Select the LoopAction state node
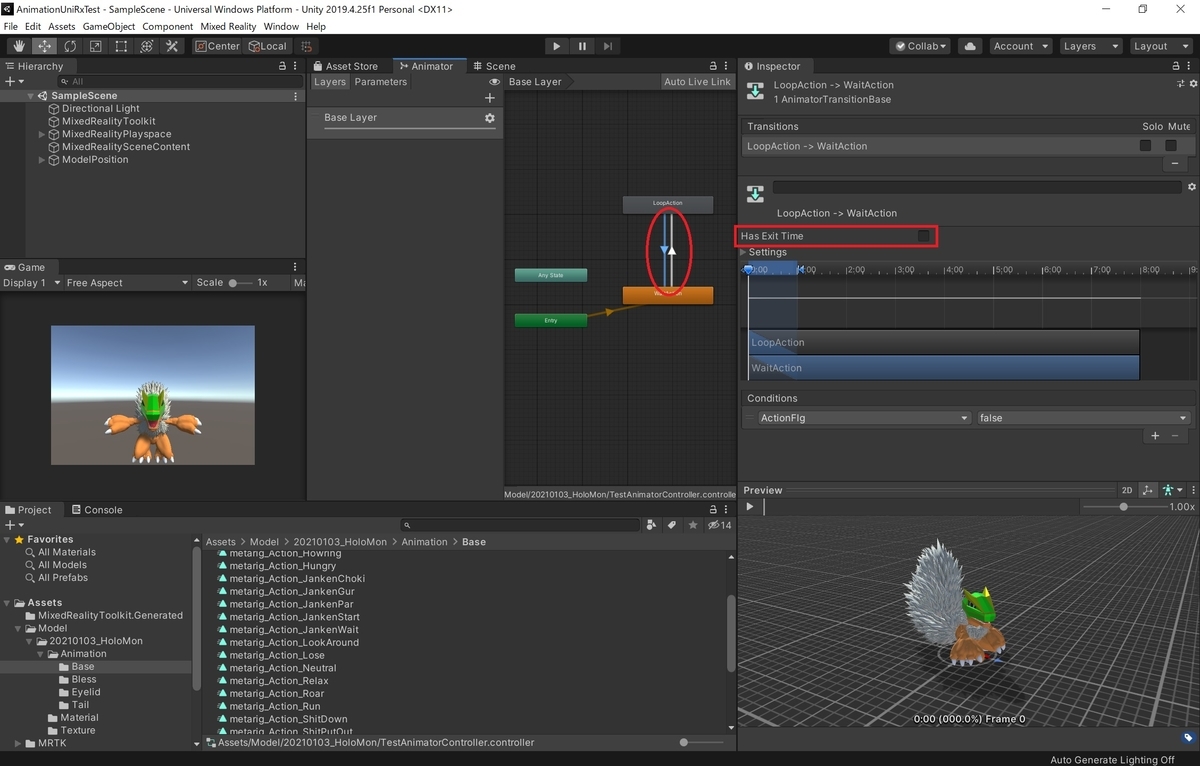 pos(667,203)
